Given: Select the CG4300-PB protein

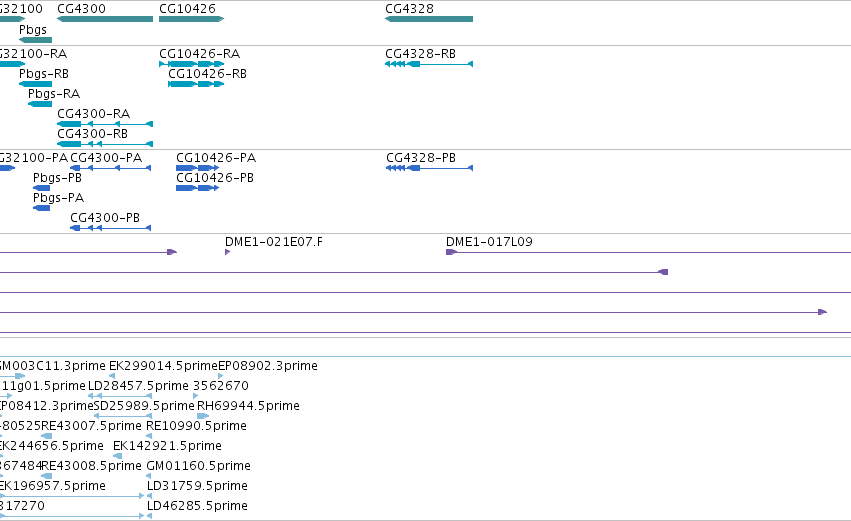Looking at the screenshot, I should (110, 228).
